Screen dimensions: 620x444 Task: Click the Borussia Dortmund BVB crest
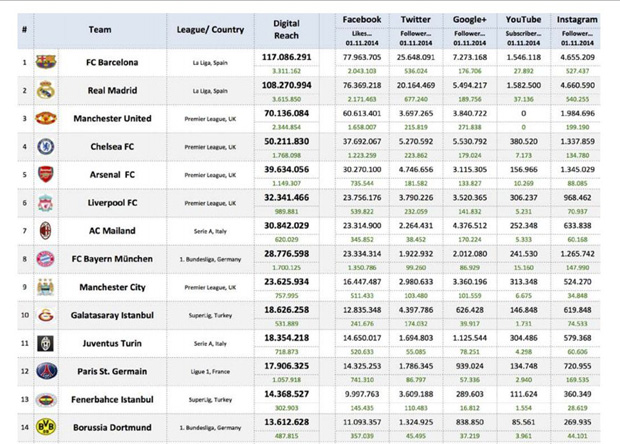[46, 427]
